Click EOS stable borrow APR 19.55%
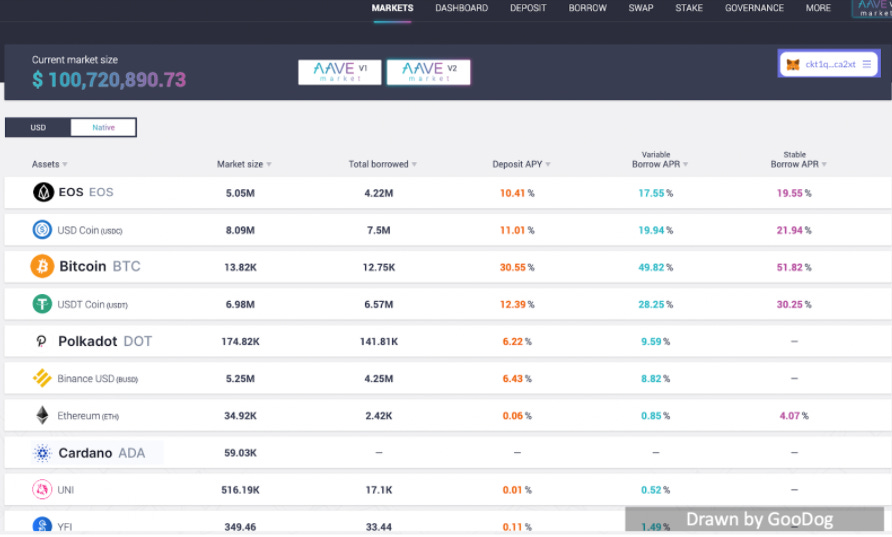892x537 pixels. click(x=794, y=193)
